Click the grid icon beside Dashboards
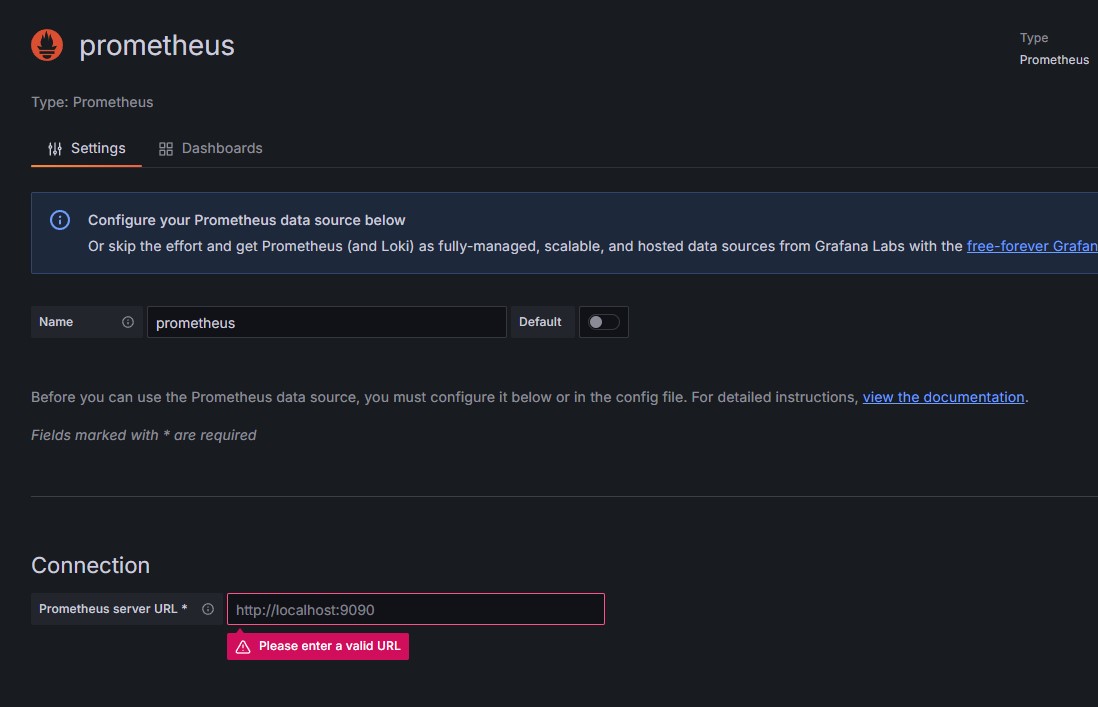This screenshot has width=1098, height=707. tap(165, 147)
